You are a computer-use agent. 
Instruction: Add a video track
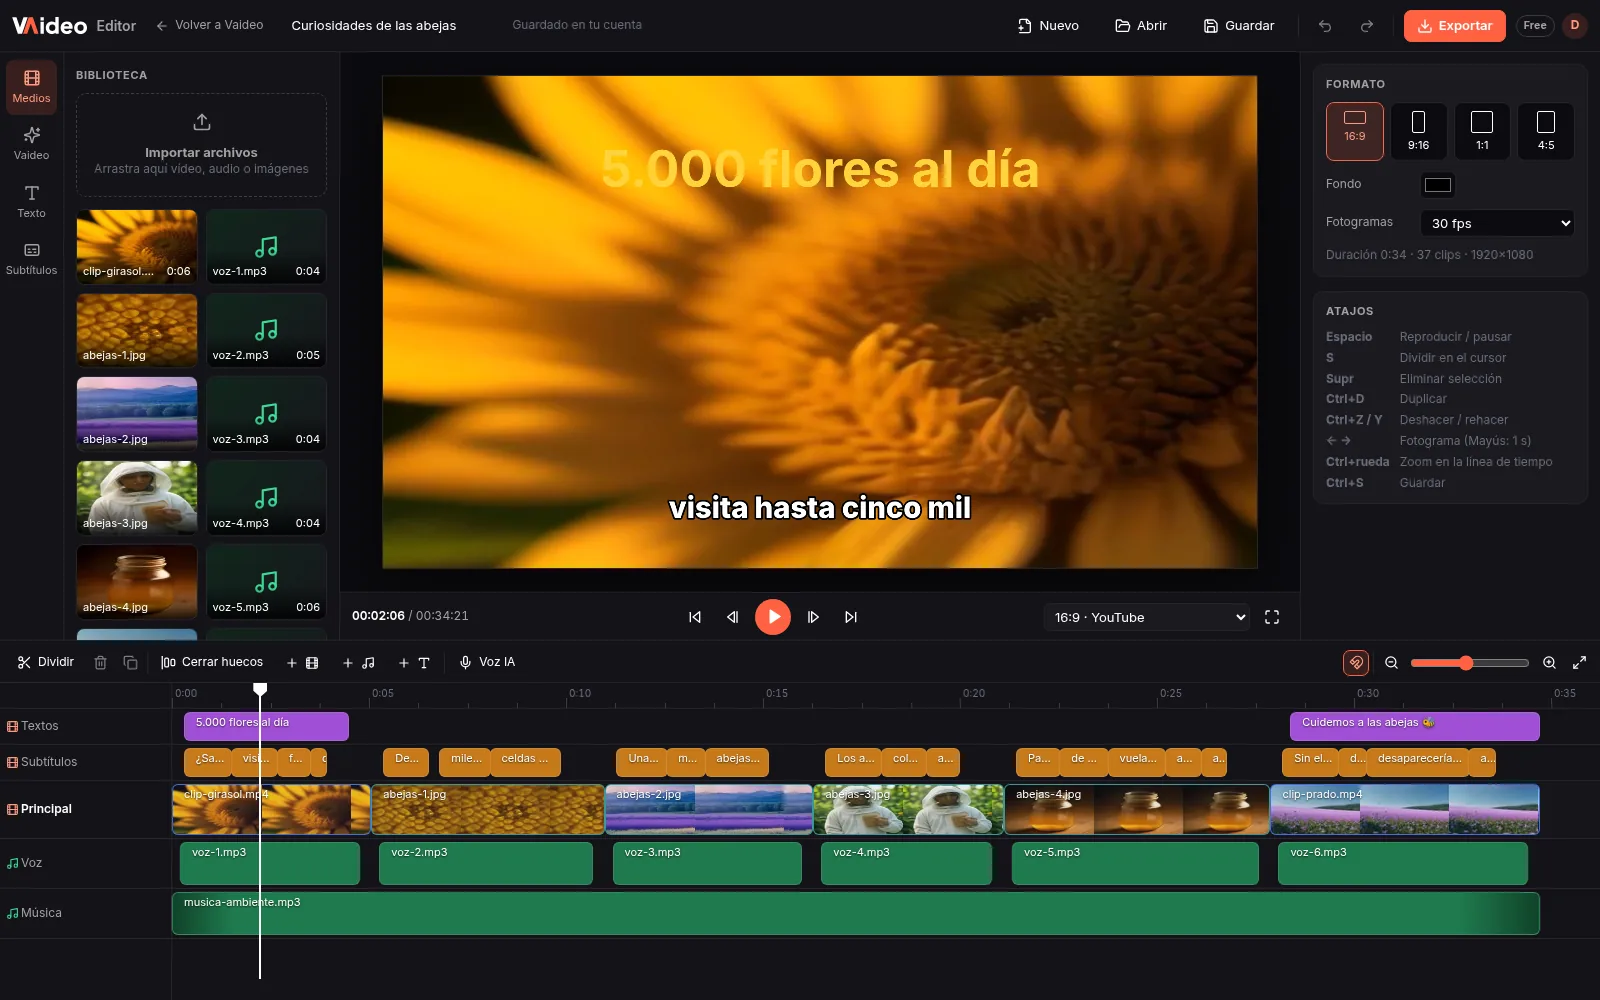point(303,662)
